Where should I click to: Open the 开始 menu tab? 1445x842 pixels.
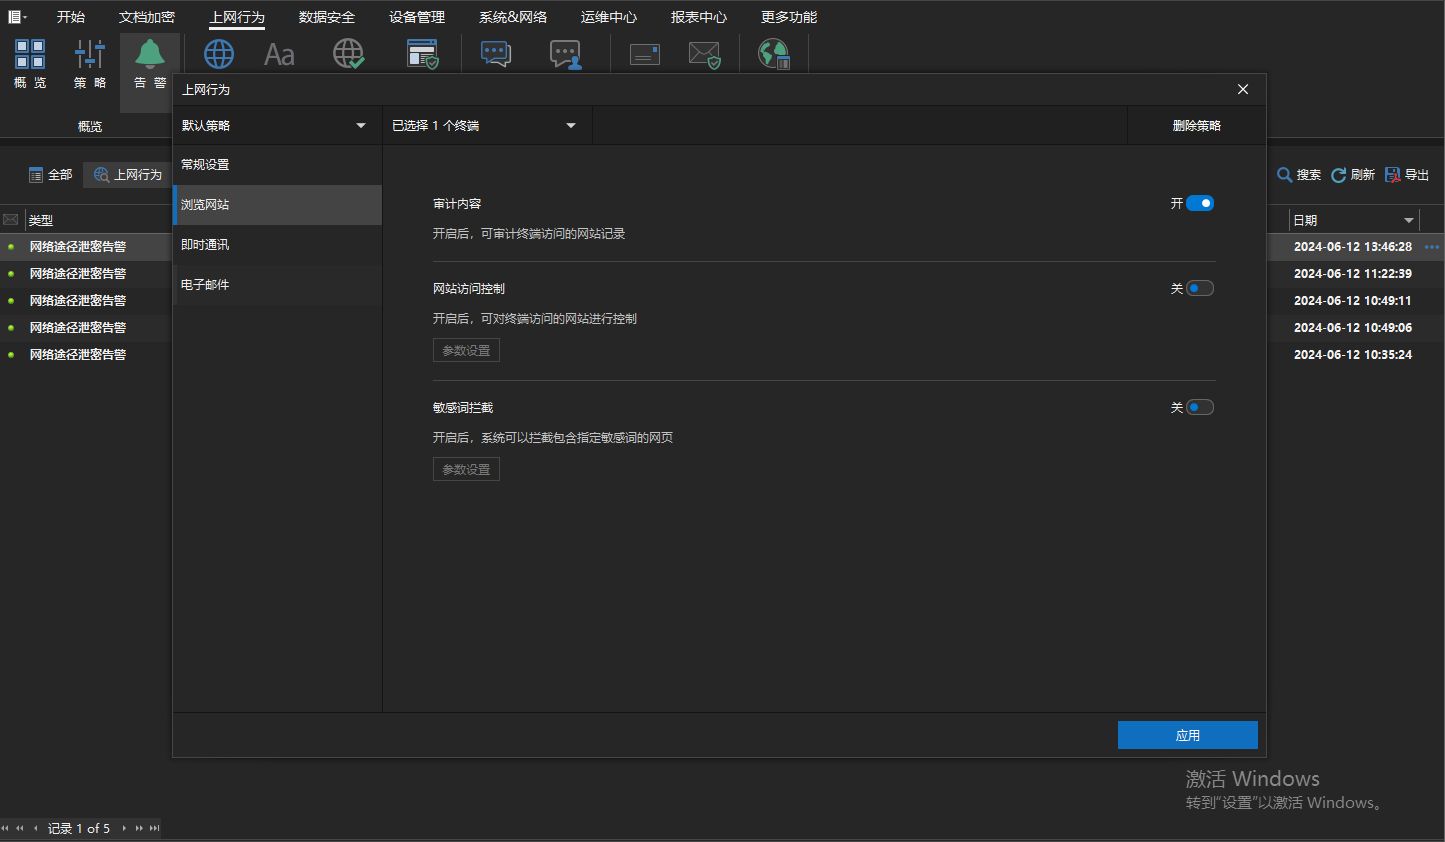[x=71, y=17]
